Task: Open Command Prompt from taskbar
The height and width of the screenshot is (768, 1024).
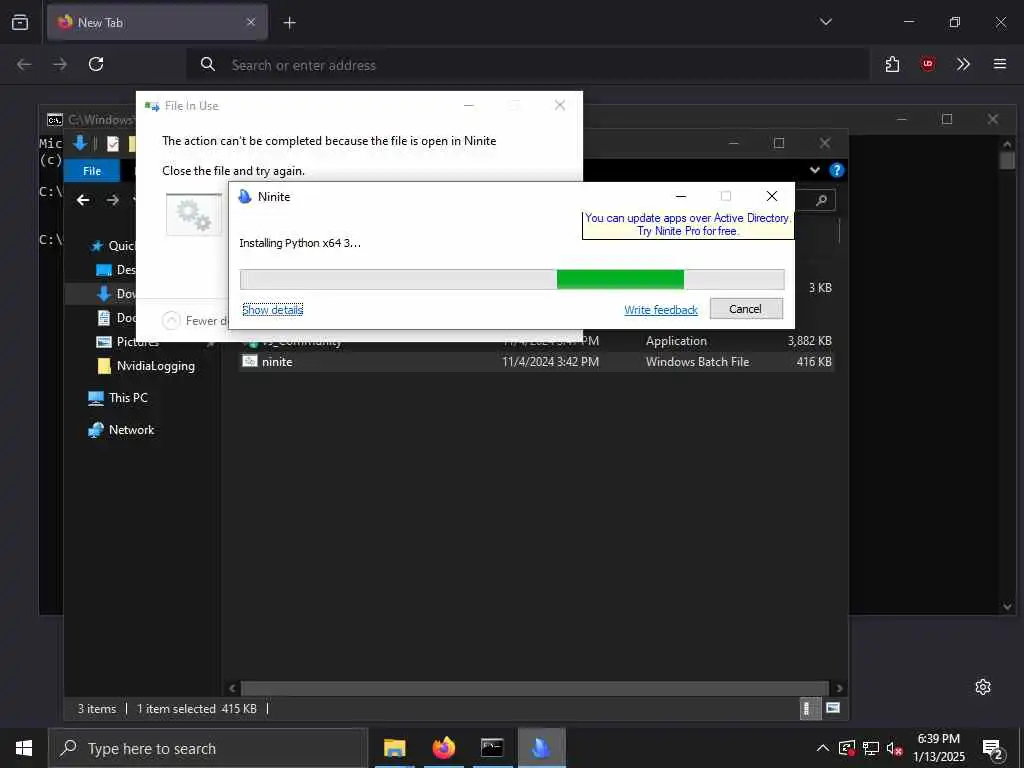Action: point(492,748)
